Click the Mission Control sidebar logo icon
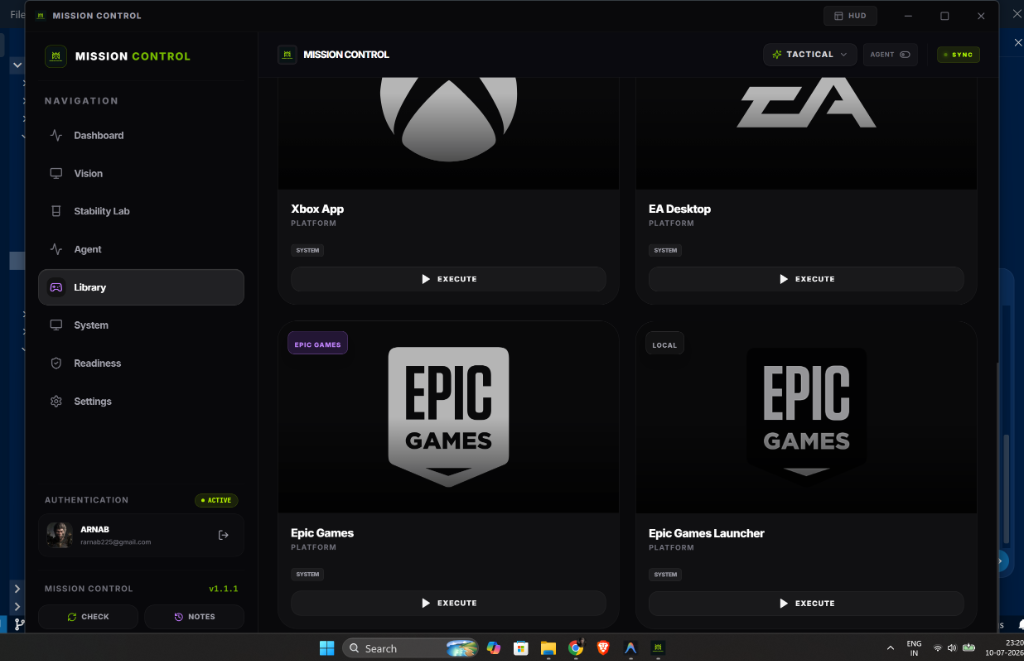This screenshot has height=661, width=1024. point(56,56)
